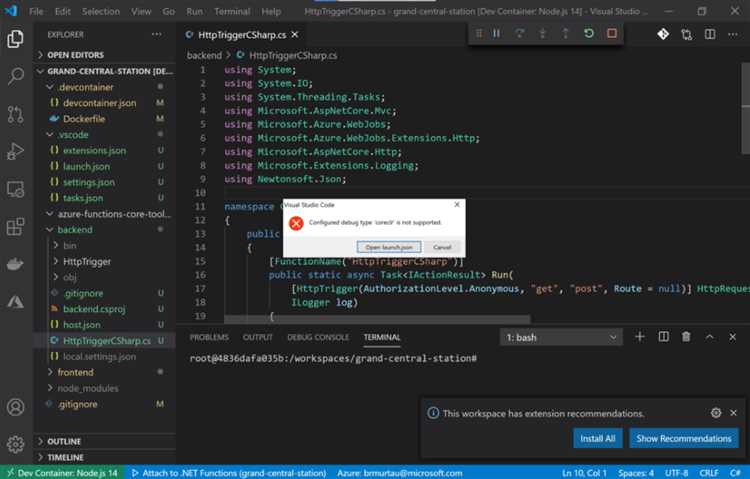Open the Selection menu
The width and height of the screenshot is (750, 479).
click(100, 11)
